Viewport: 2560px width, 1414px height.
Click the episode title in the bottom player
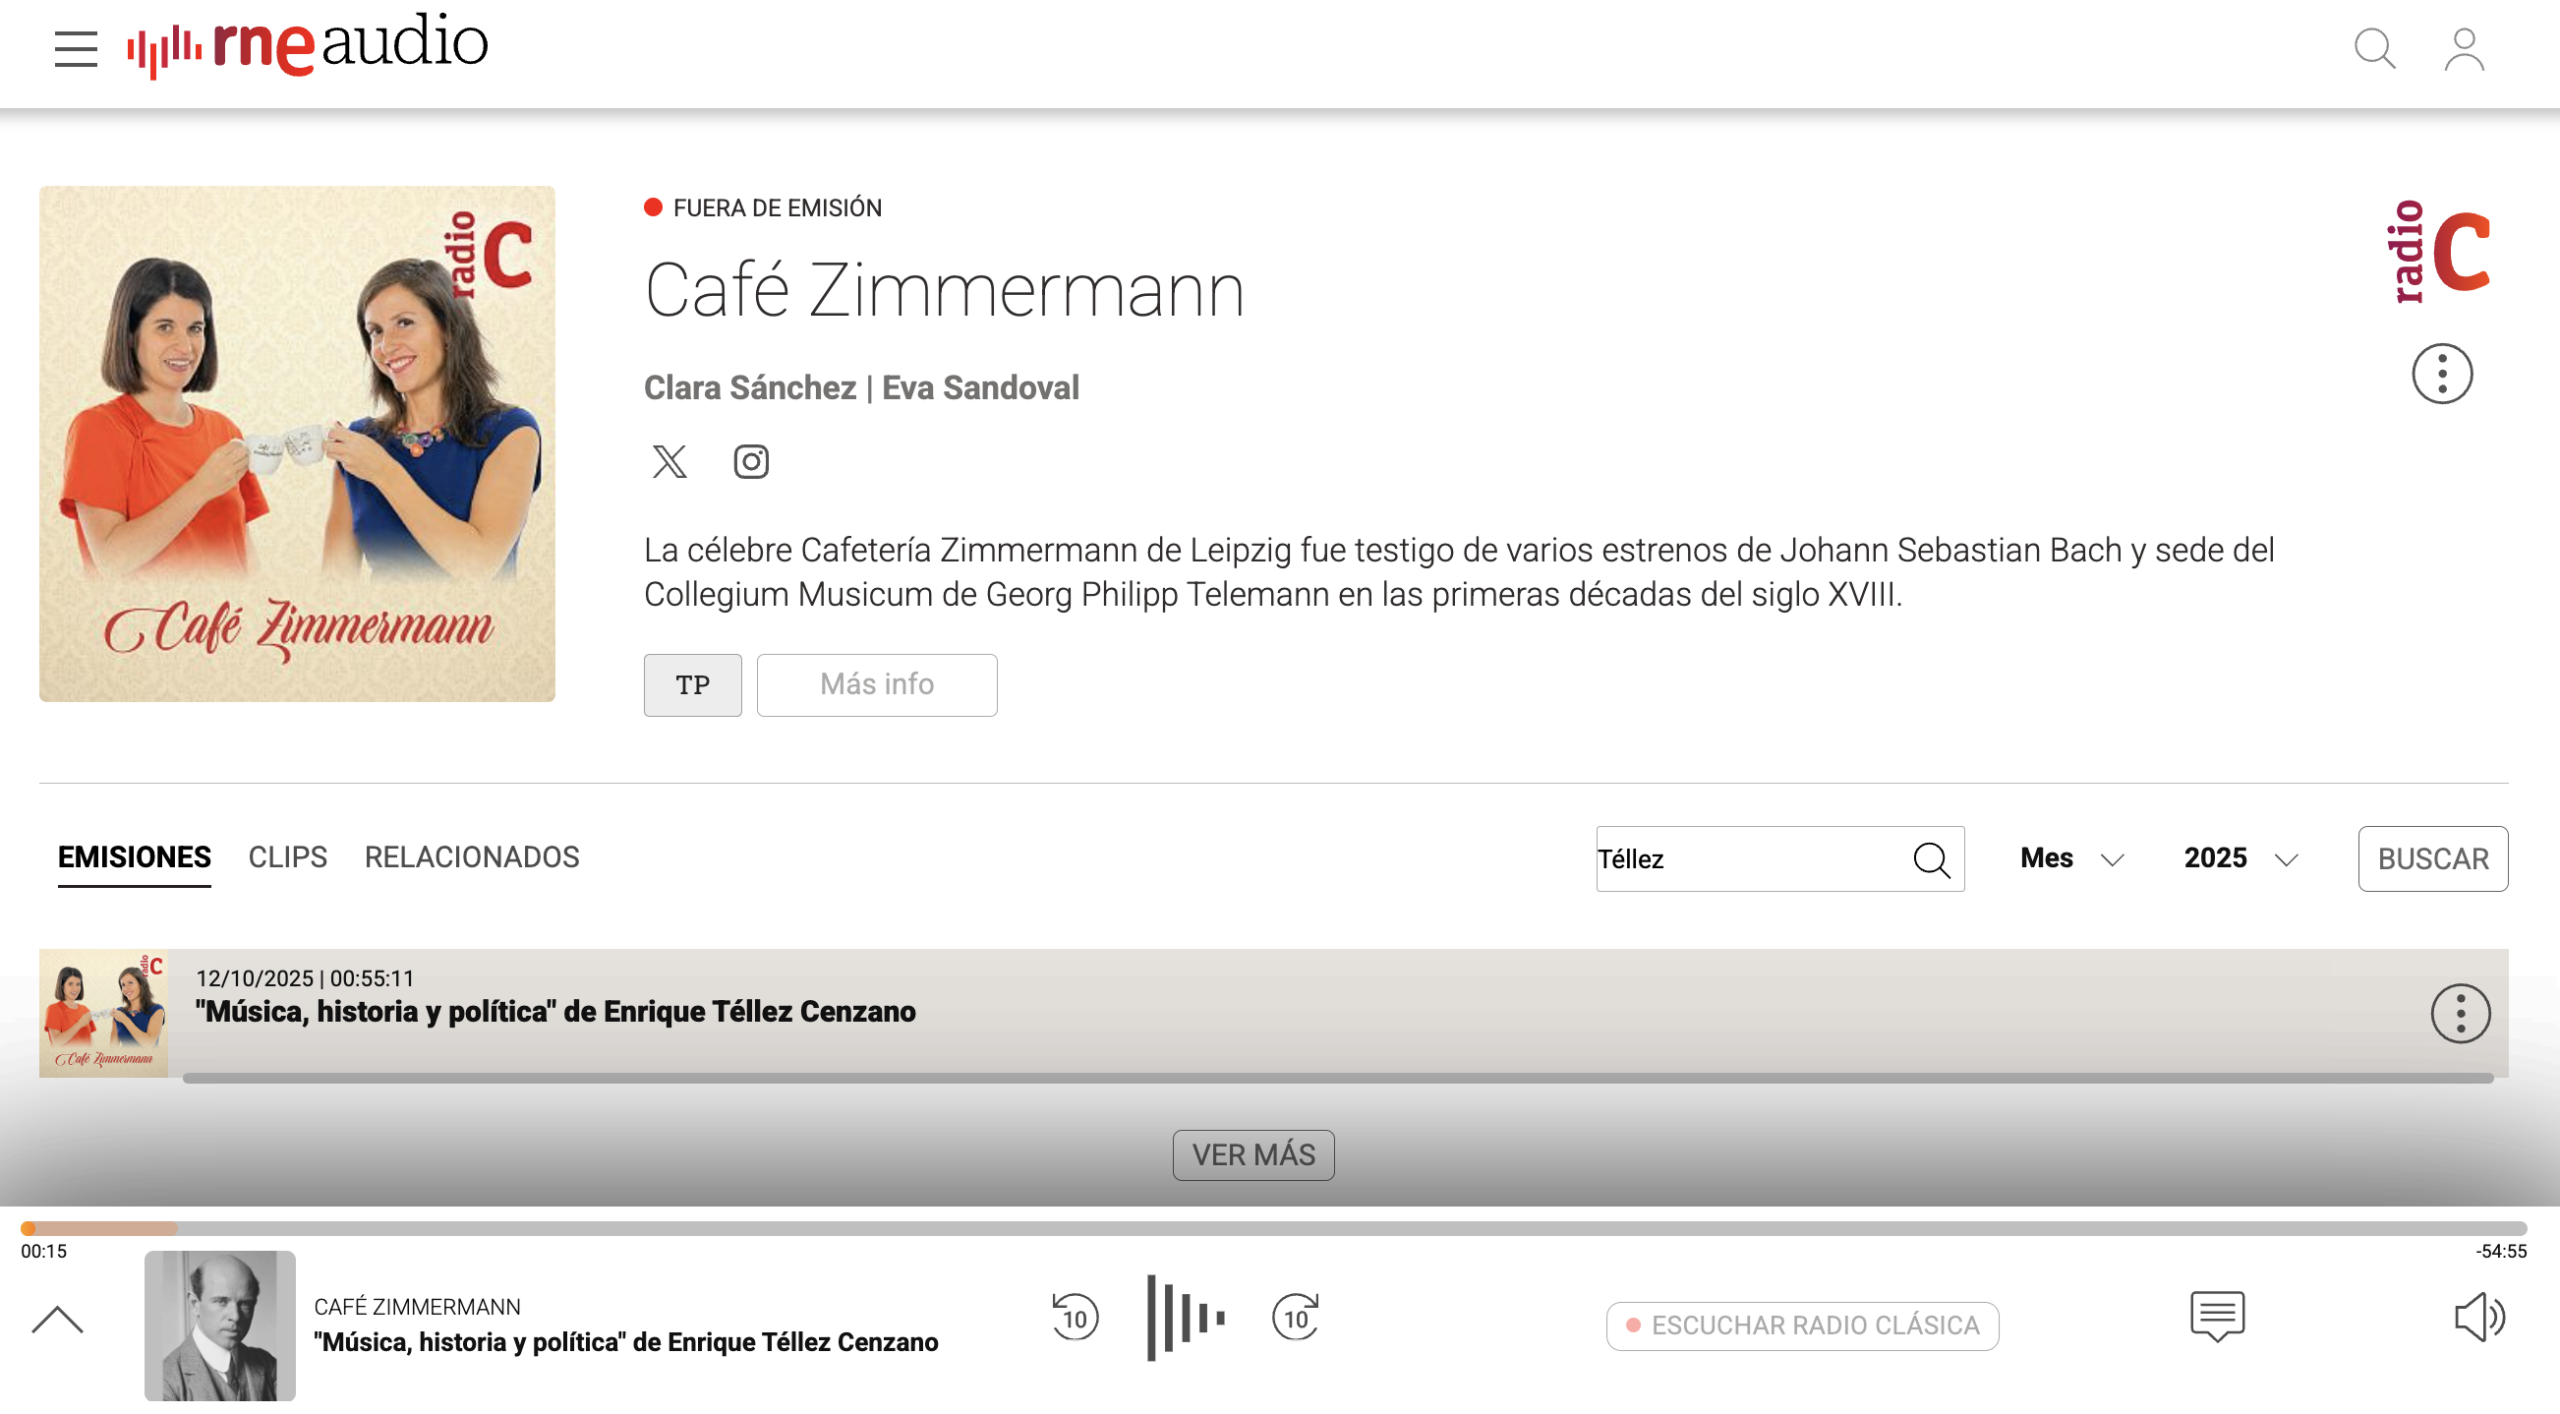point(626,1342)
